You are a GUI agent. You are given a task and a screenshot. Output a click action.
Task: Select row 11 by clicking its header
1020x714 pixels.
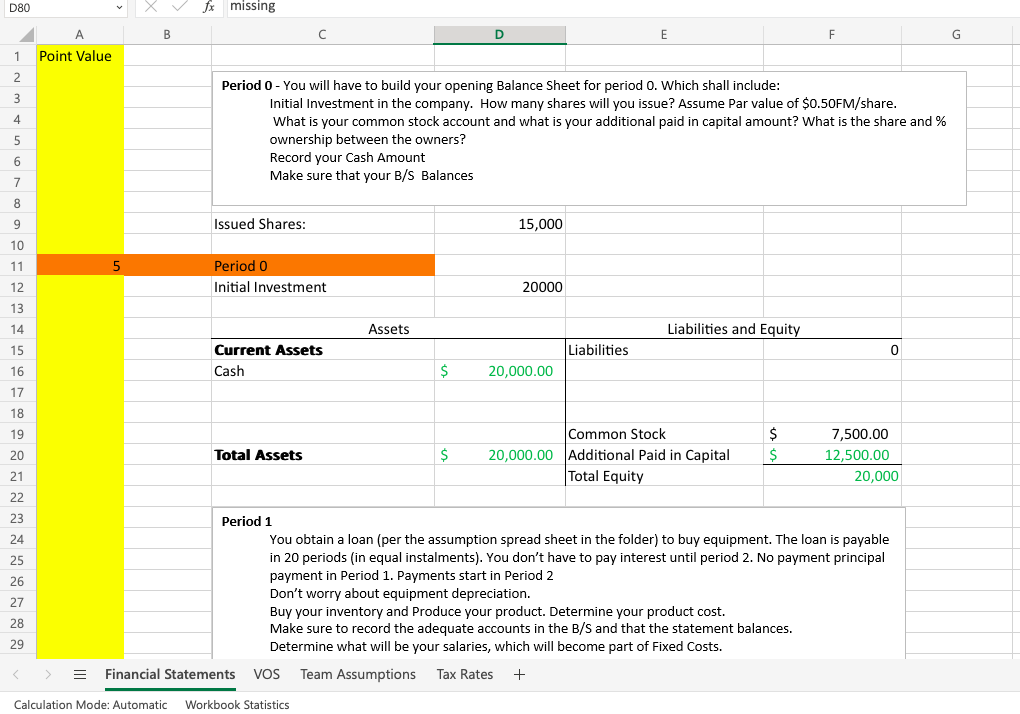coord(20,265)
